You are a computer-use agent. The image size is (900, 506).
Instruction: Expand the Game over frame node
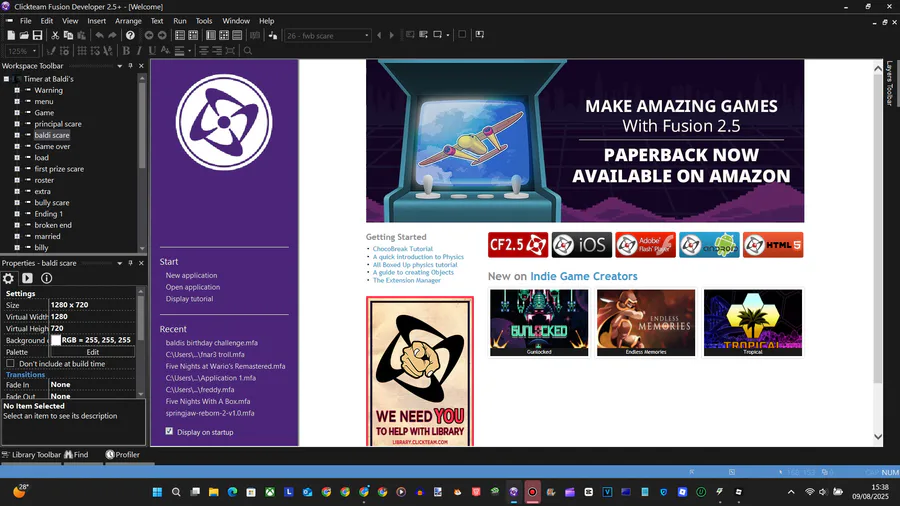pyautogui.click(x=17, y=146)
